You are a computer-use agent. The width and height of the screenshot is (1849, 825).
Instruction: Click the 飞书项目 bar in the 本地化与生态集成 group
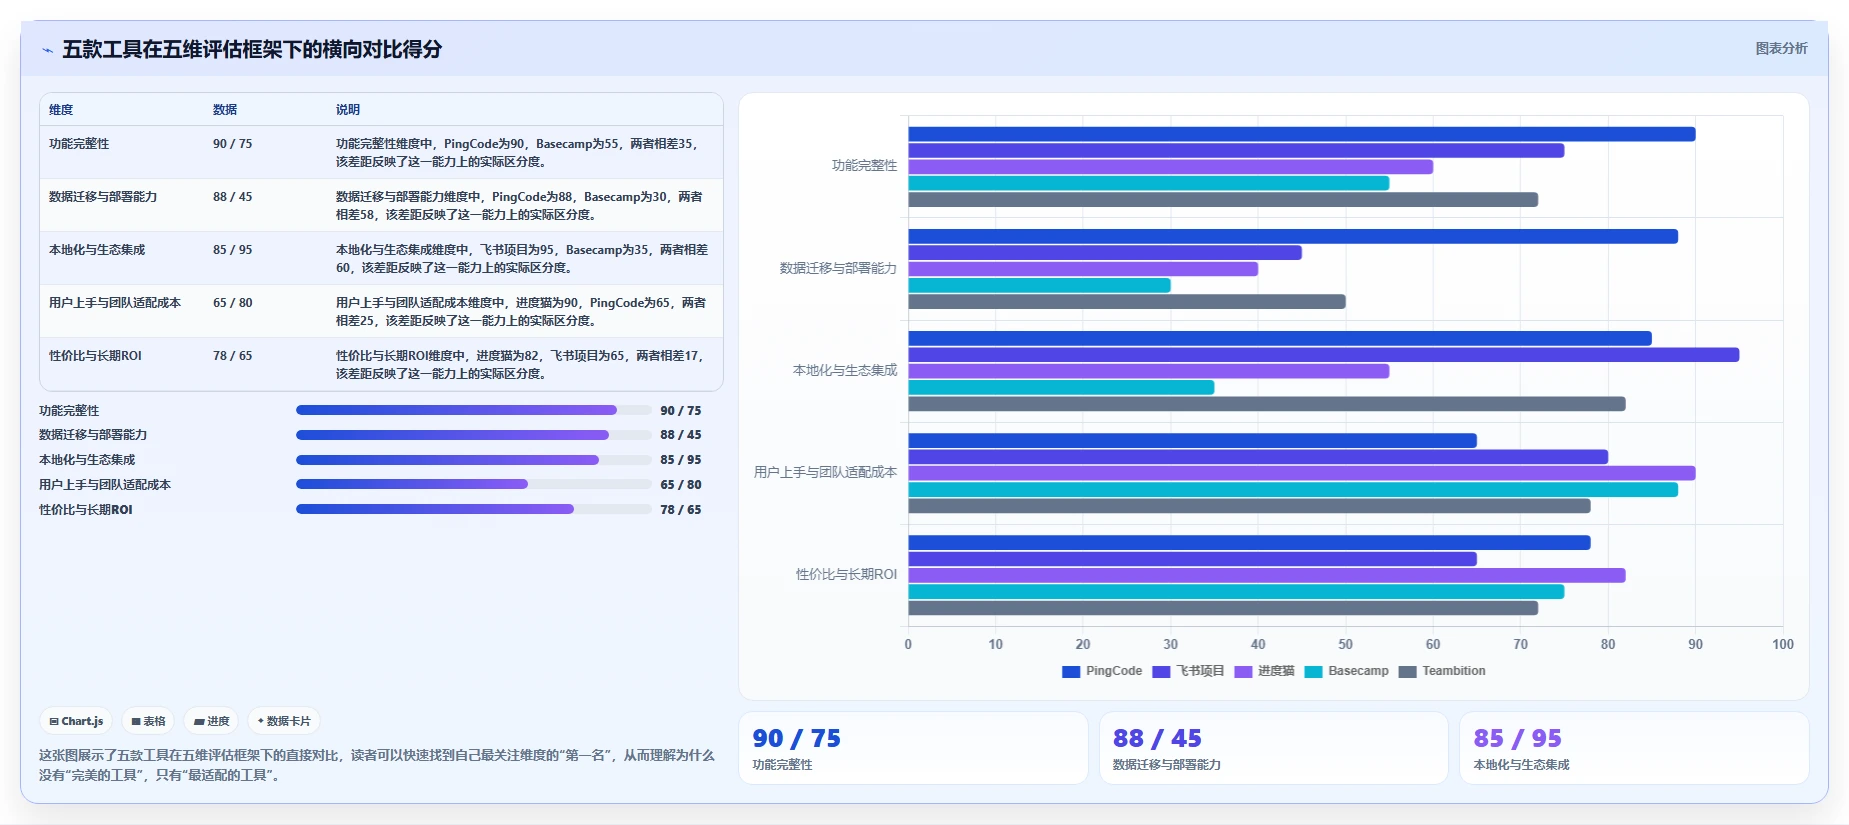[1323, 355]
